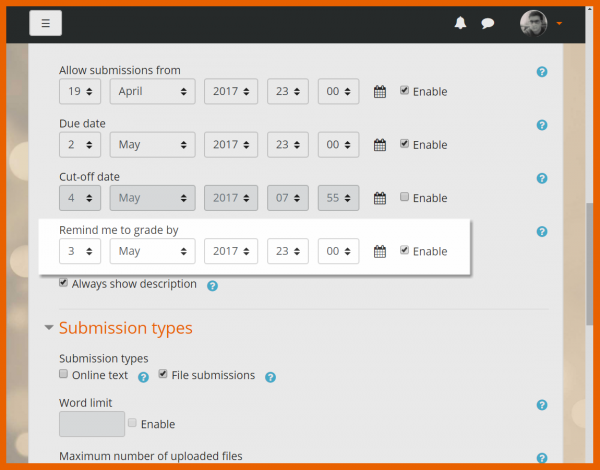Uncheck Always show description
This screenshot has height=470, width=600.
[x=64, y=283]
